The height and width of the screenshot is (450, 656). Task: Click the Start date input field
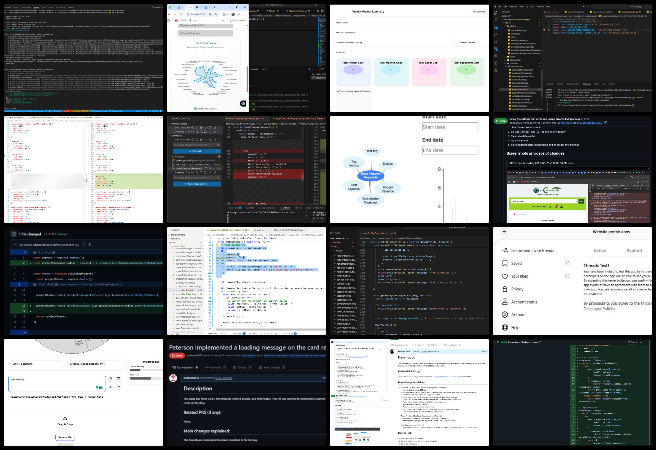point(448,127)
